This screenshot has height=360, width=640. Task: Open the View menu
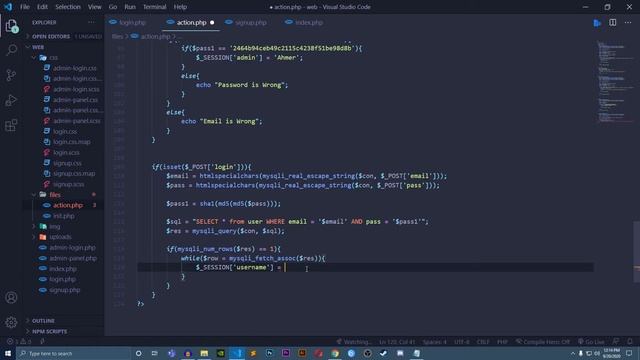95,7
